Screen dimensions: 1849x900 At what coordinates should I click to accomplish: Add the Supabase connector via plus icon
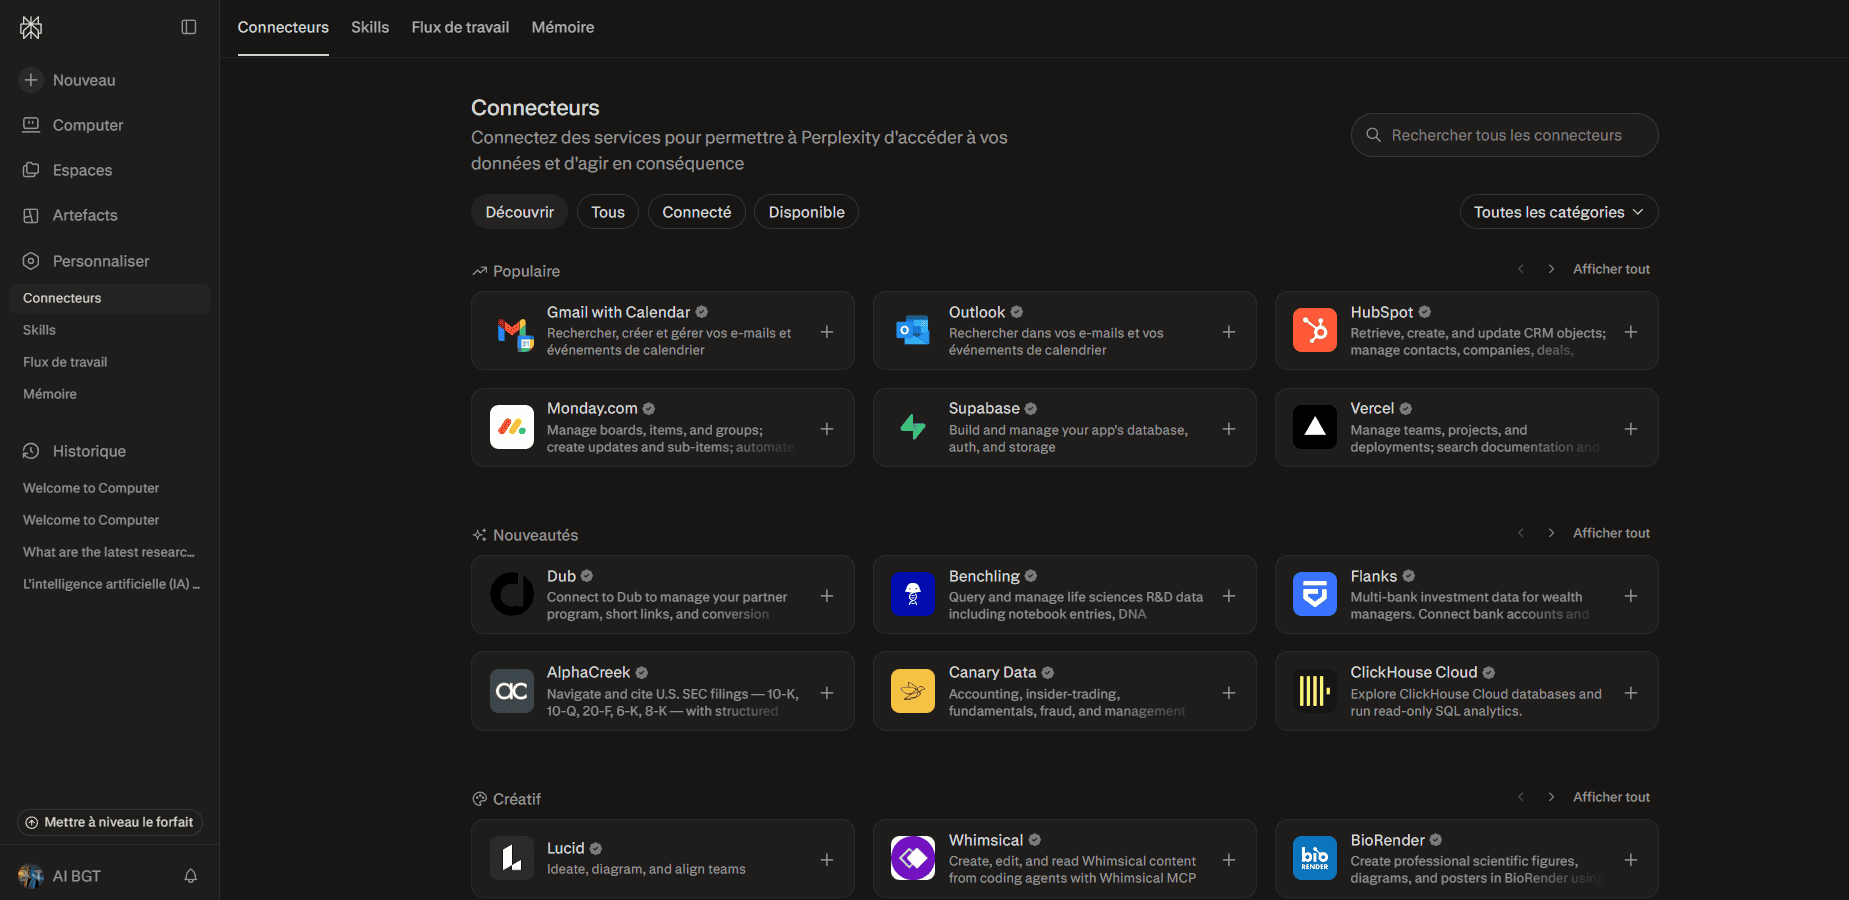pos(1229,429)
